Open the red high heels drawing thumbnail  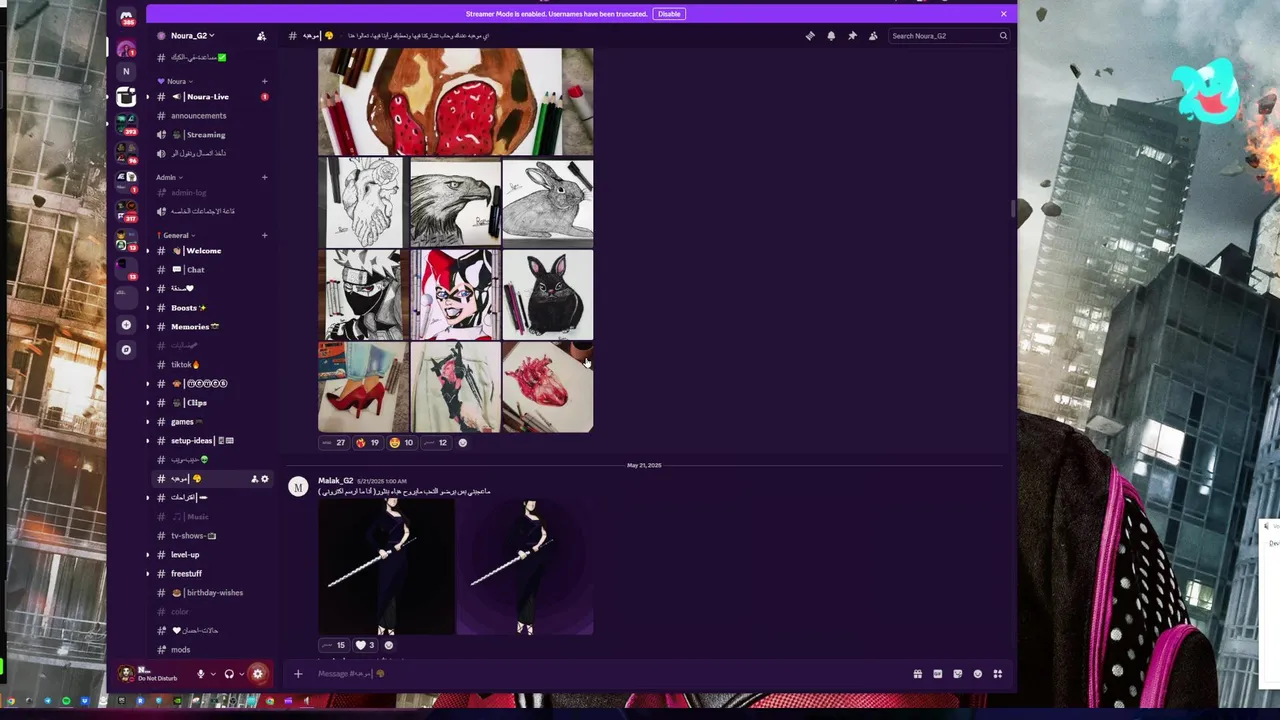pyautogui.click(x=363, y=387)
